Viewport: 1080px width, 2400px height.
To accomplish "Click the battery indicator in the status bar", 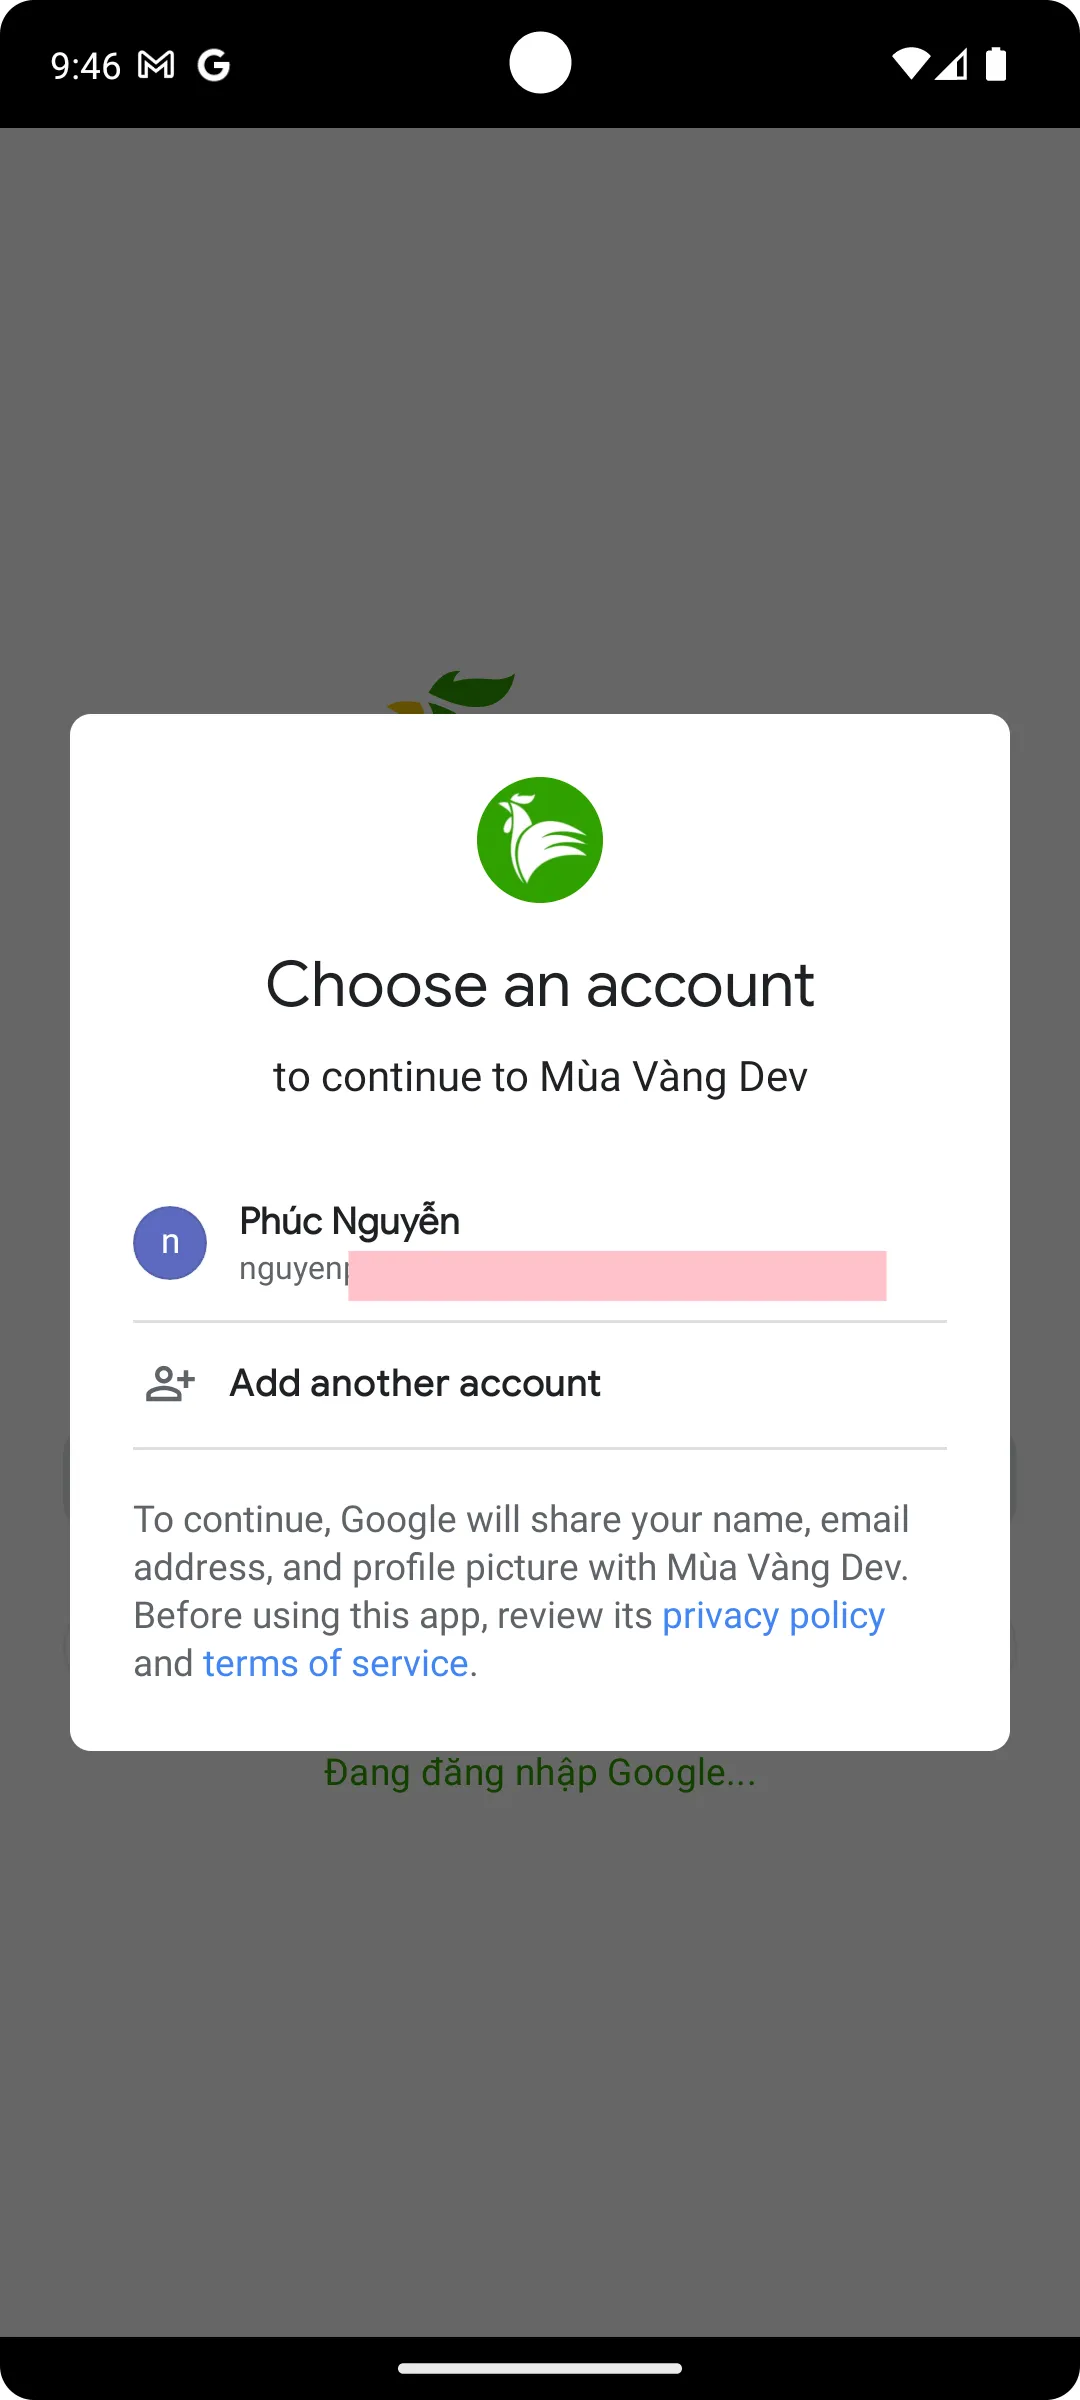I will click(995, 64).
